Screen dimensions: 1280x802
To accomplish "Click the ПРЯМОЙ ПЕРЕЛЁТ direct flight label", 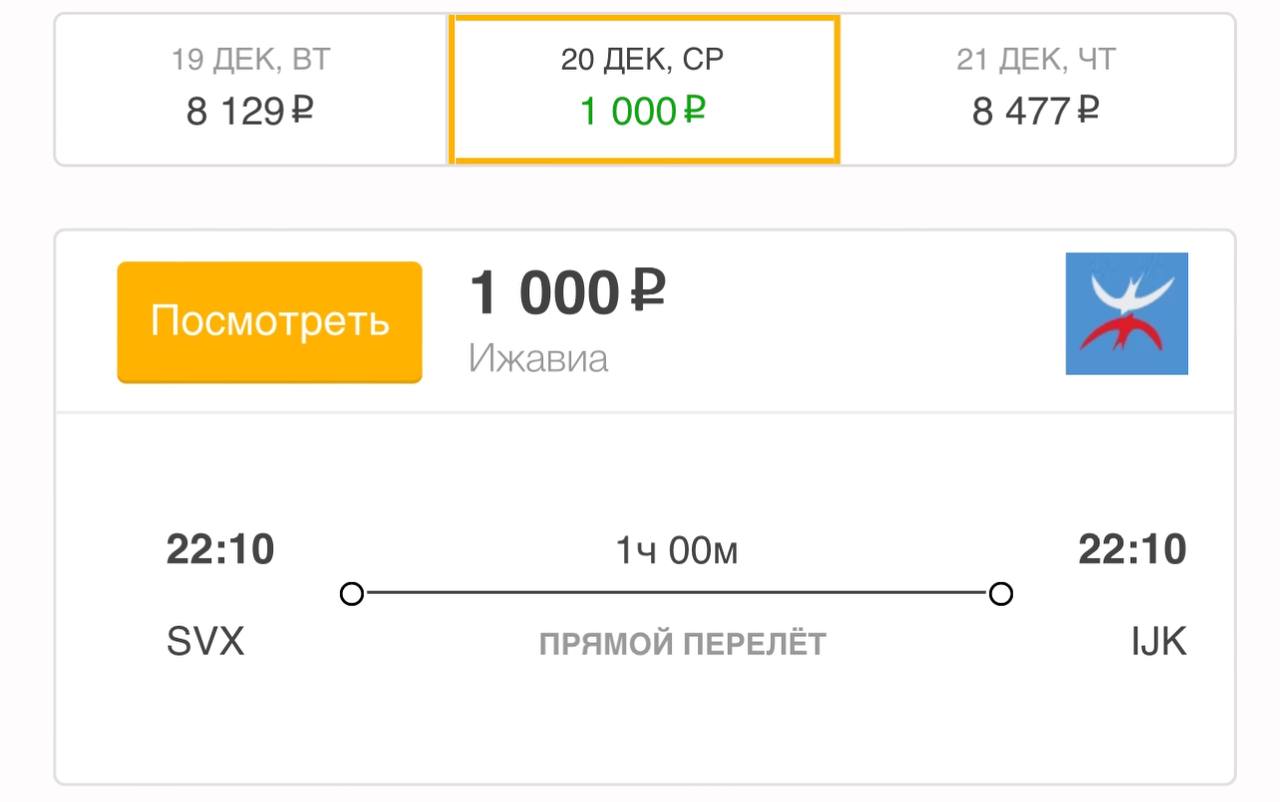I will (x=683, y=643).
